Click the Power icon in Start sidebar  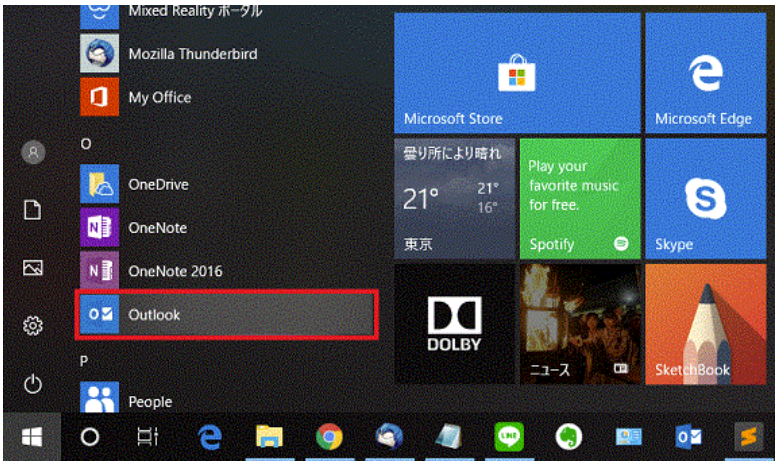(33, 384)
